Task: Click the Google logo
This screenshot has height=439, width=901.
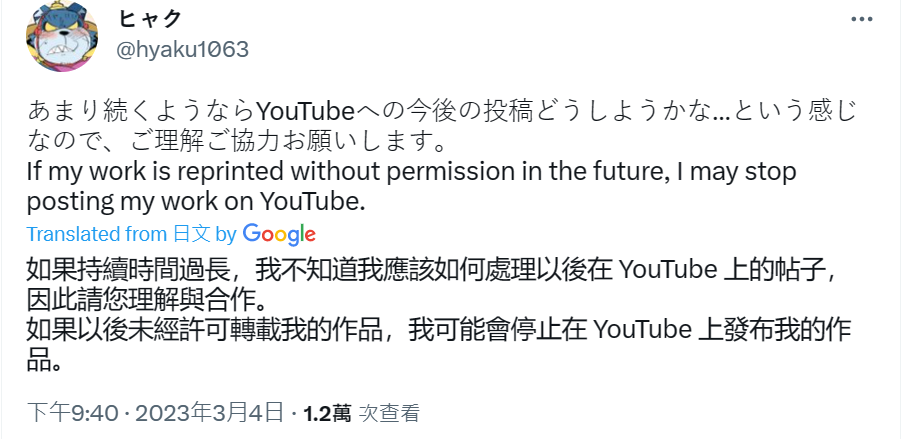Action: 279,234
